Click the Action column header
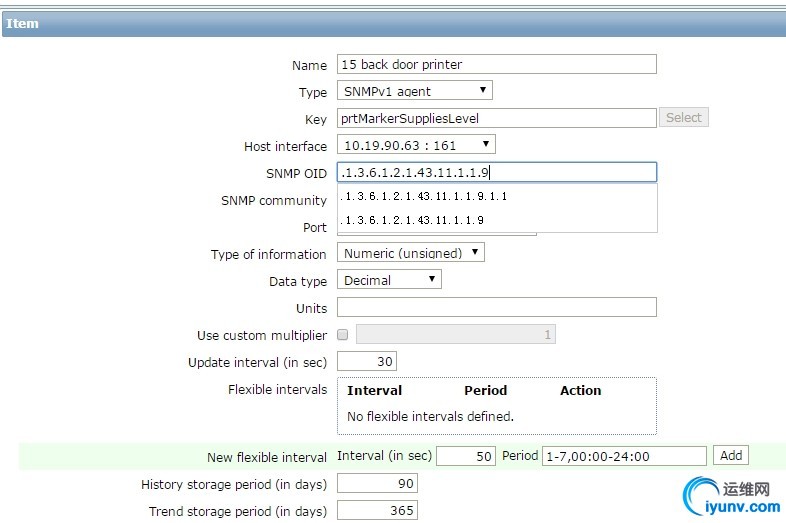This screenshot has height=523, width=786. point(580,390)
